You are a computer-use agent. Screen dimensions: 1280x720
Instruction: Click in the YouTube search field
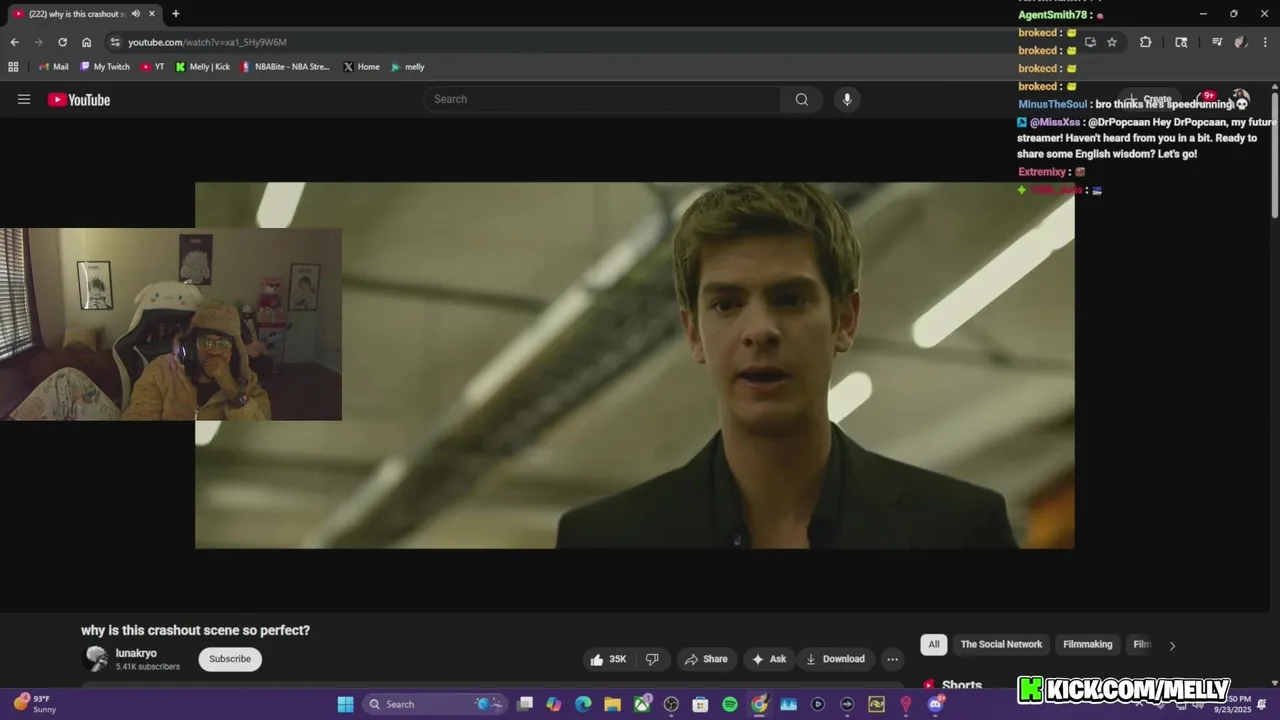click(602, 99)
